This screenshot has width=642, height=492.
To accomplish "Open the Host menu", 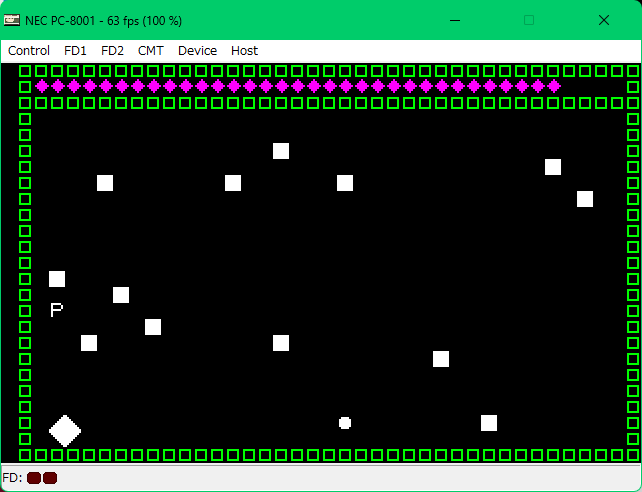I will point(244,50).
